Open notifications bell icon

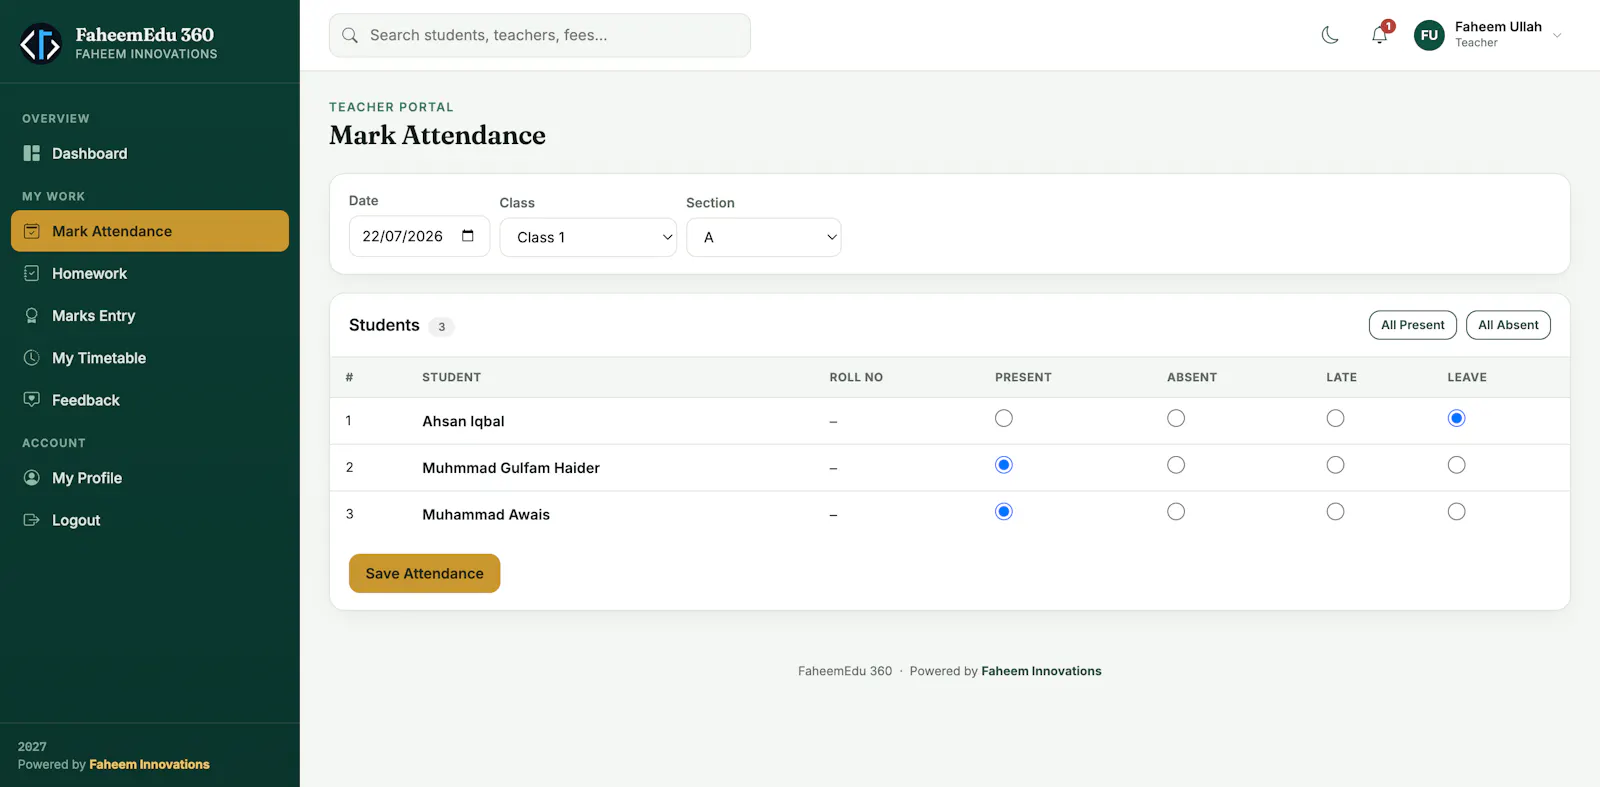[x=1379, y=35]
